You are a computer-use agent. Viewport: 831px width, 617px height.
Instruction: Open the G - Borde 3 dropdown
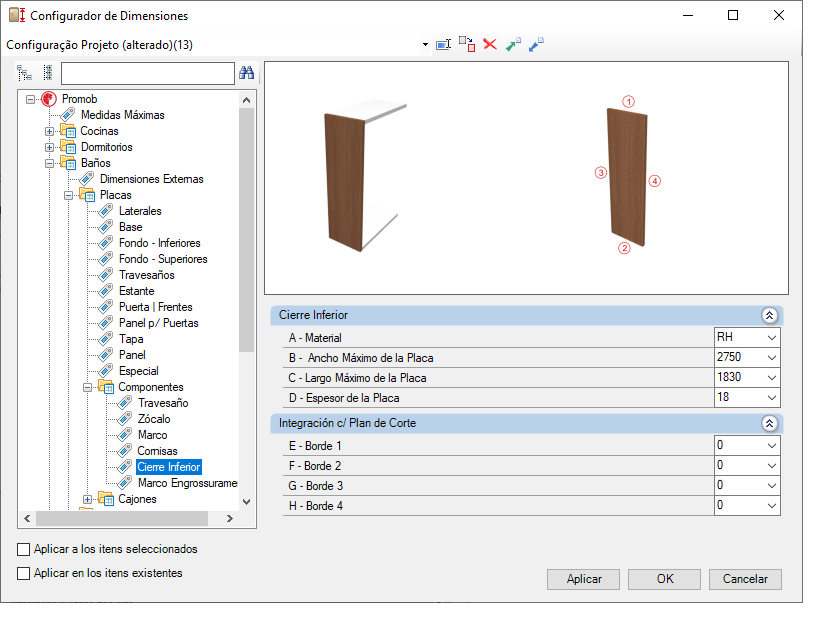pyautogui.click(x=772, y=486)
